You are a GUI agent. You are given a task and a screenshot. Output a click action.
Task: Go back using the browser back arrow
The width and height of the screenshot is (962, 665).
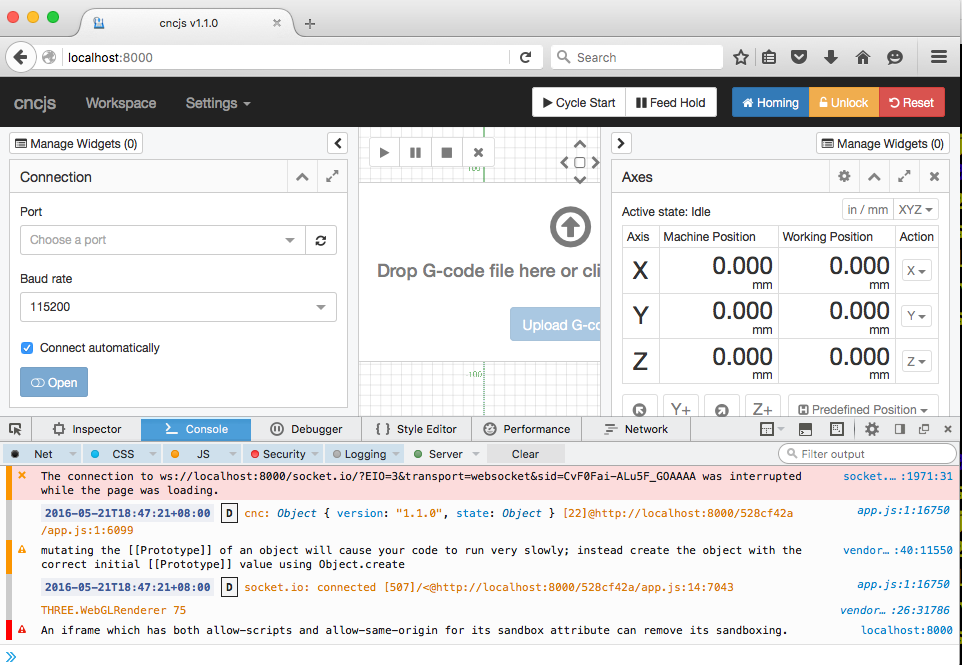point(20,57)
